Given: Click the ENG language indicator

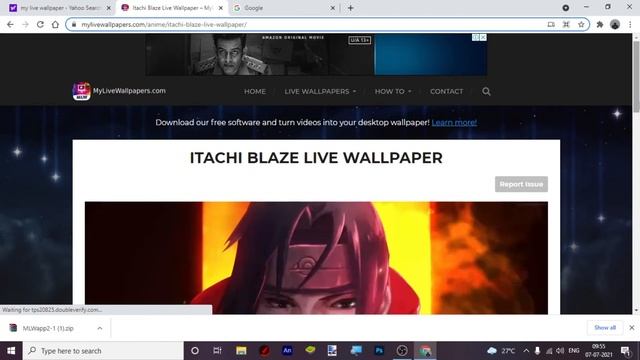Looking at the screenshot, I should tap(574, 351).
